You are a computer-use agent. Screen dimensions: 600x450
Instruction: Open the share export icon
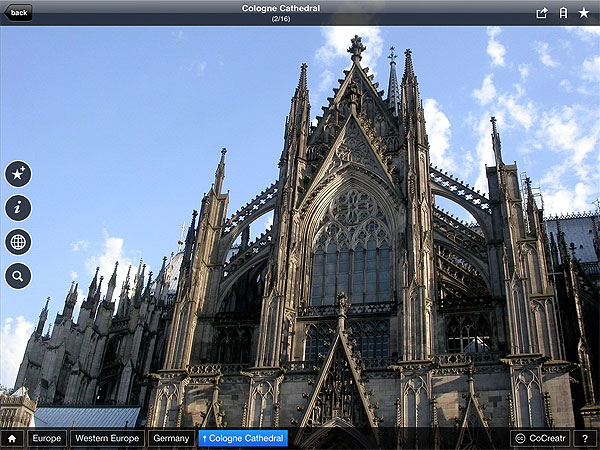pos(542,13)
